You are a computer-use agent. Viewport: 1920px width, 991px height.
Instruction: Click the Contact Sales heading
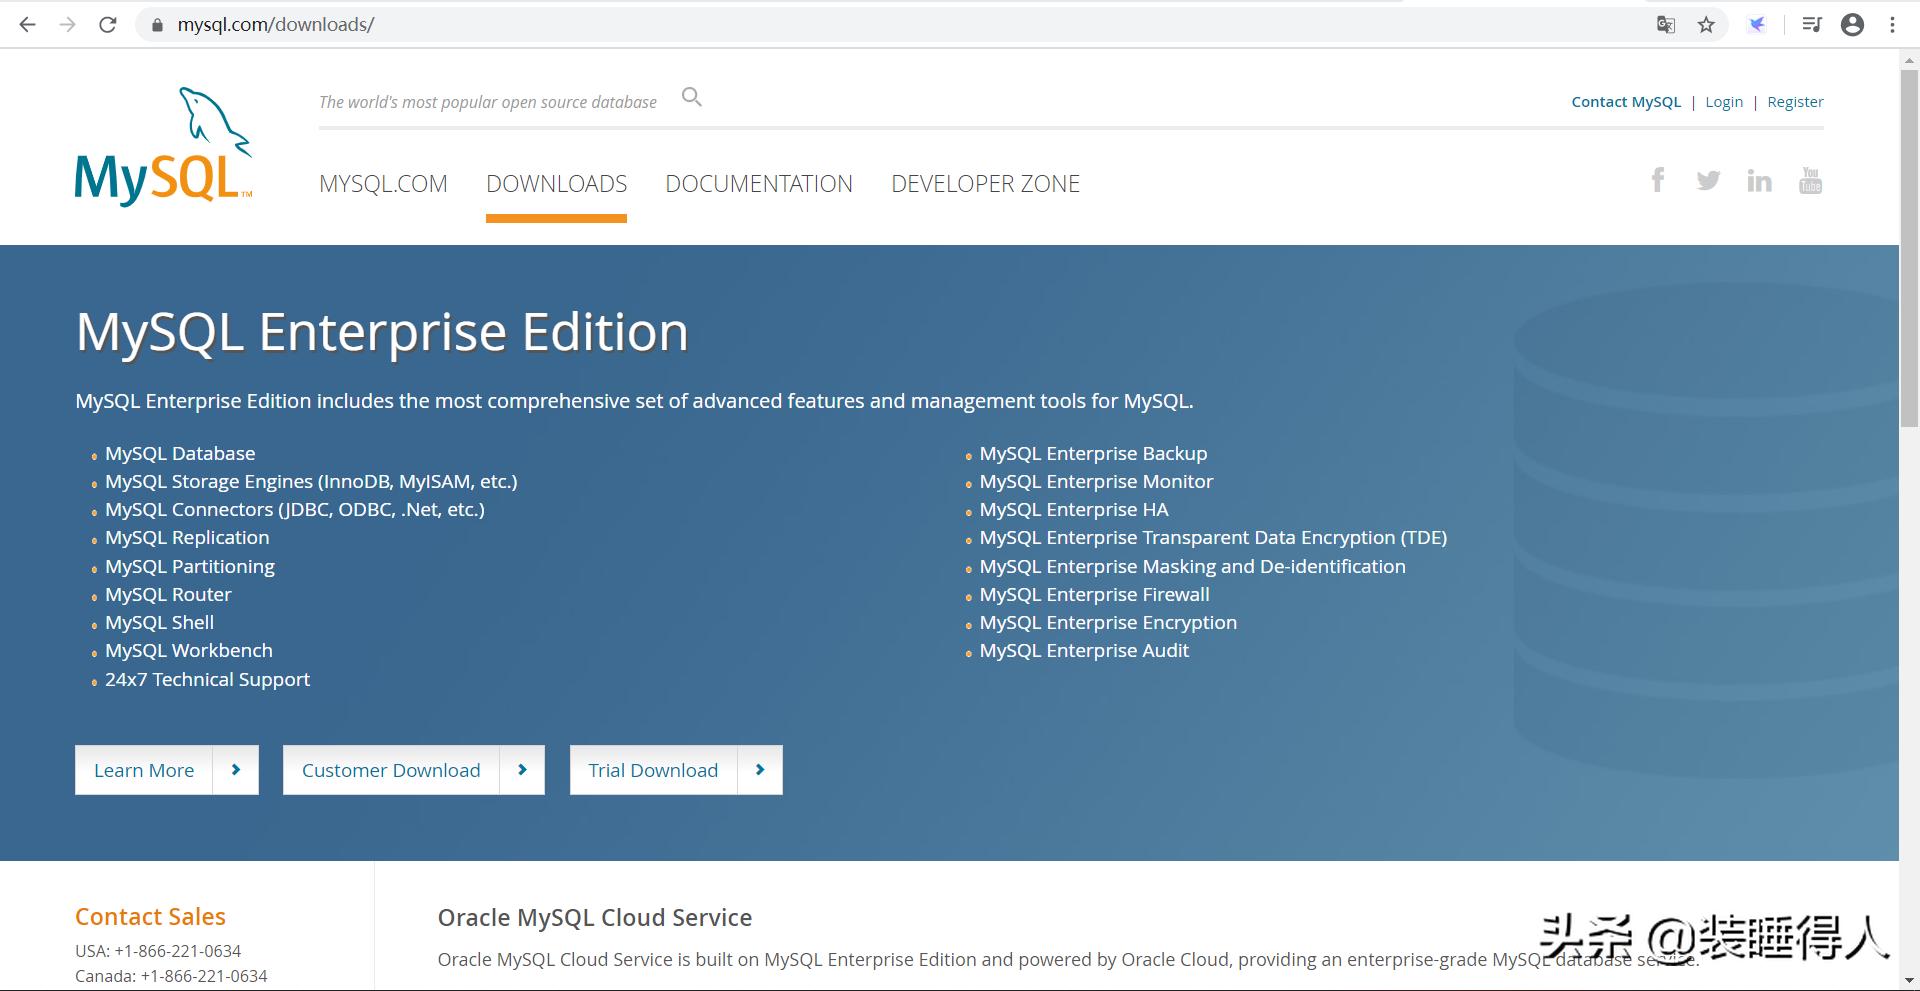[150, 917]
